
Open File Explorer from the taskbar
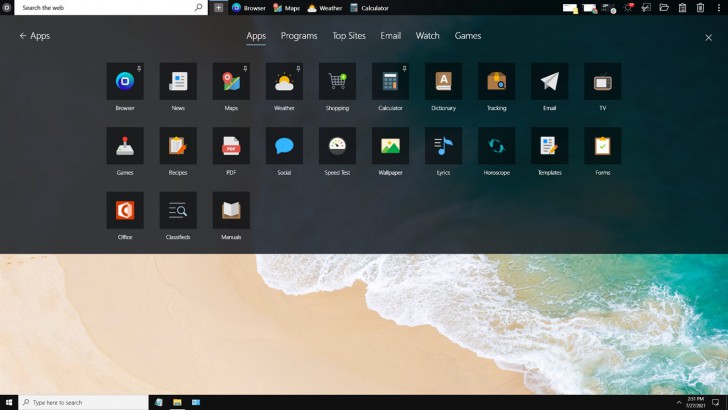point(177,403)
